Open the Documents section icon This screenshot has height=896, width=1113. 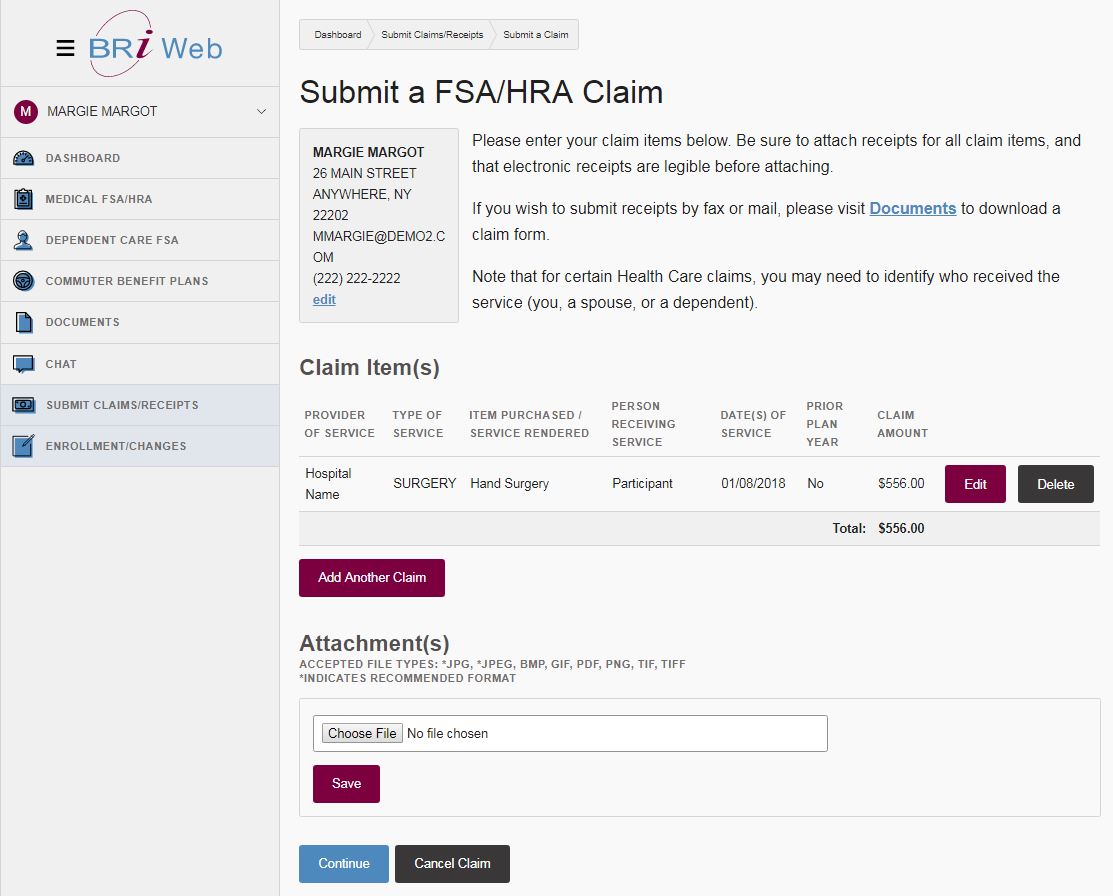24,322
